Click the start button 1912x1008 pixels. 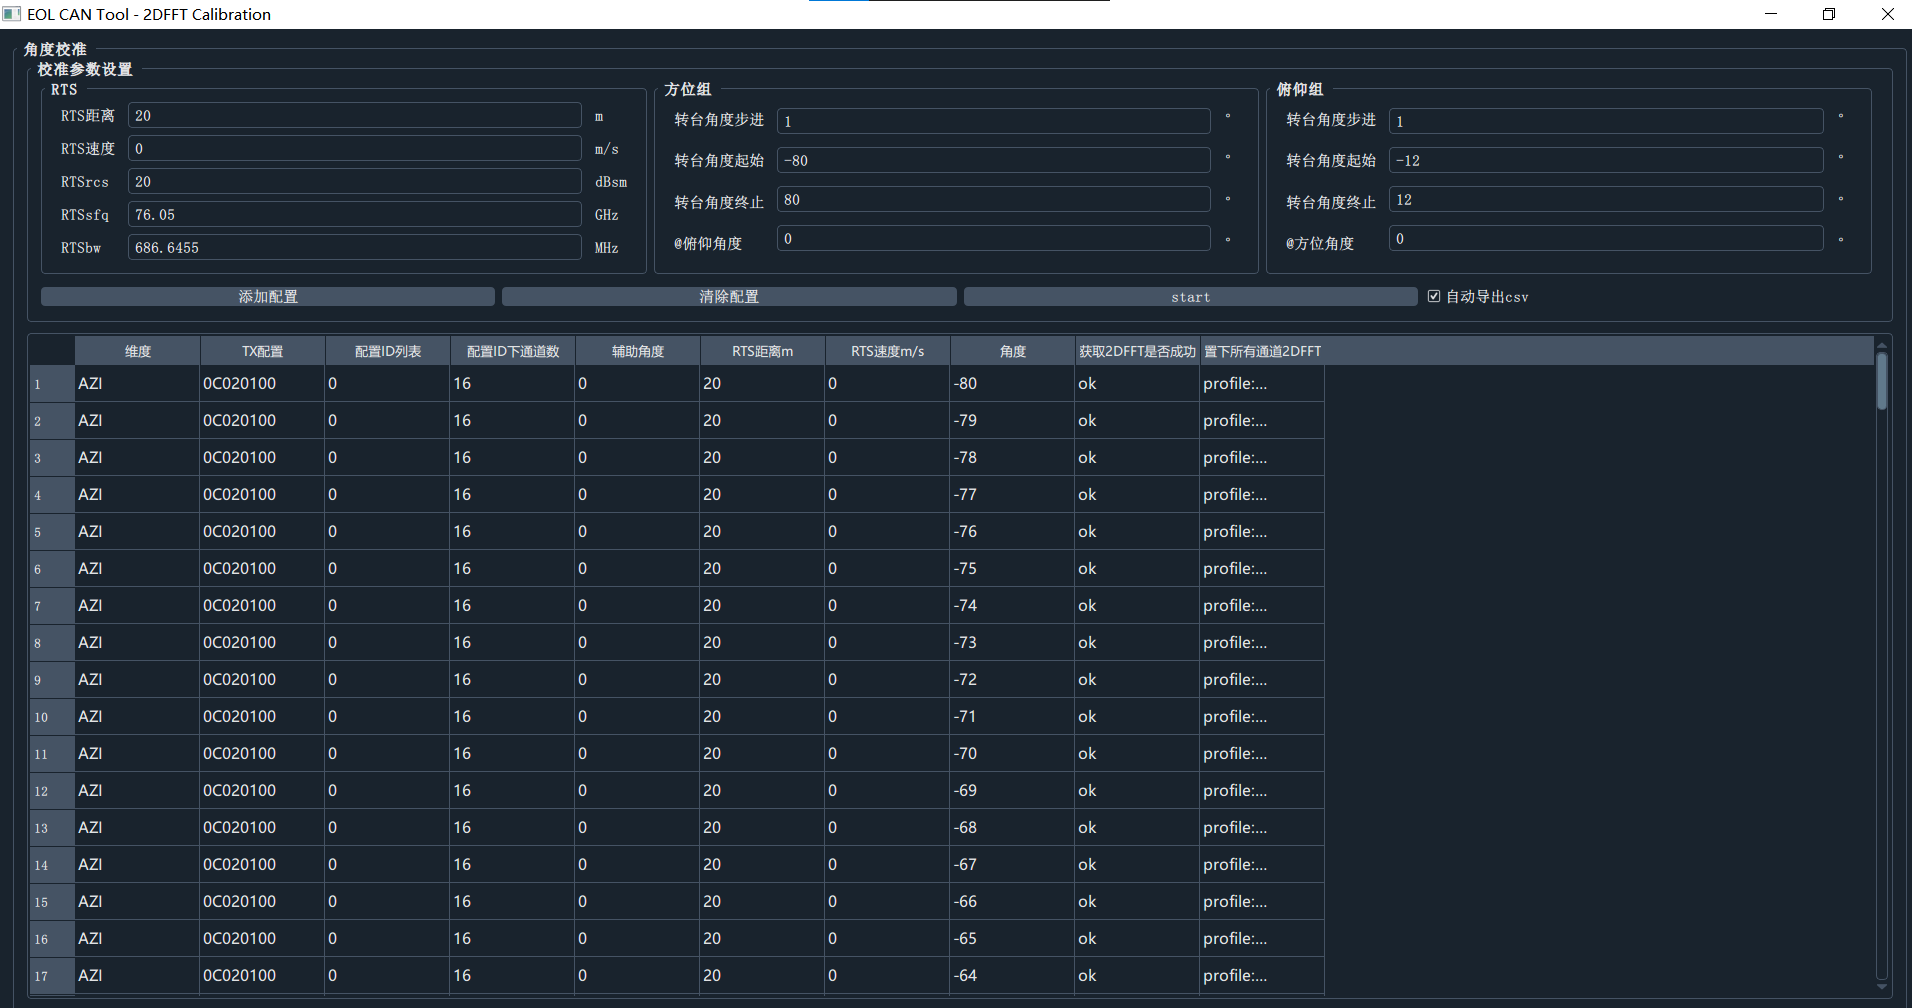pos(1190,297)
